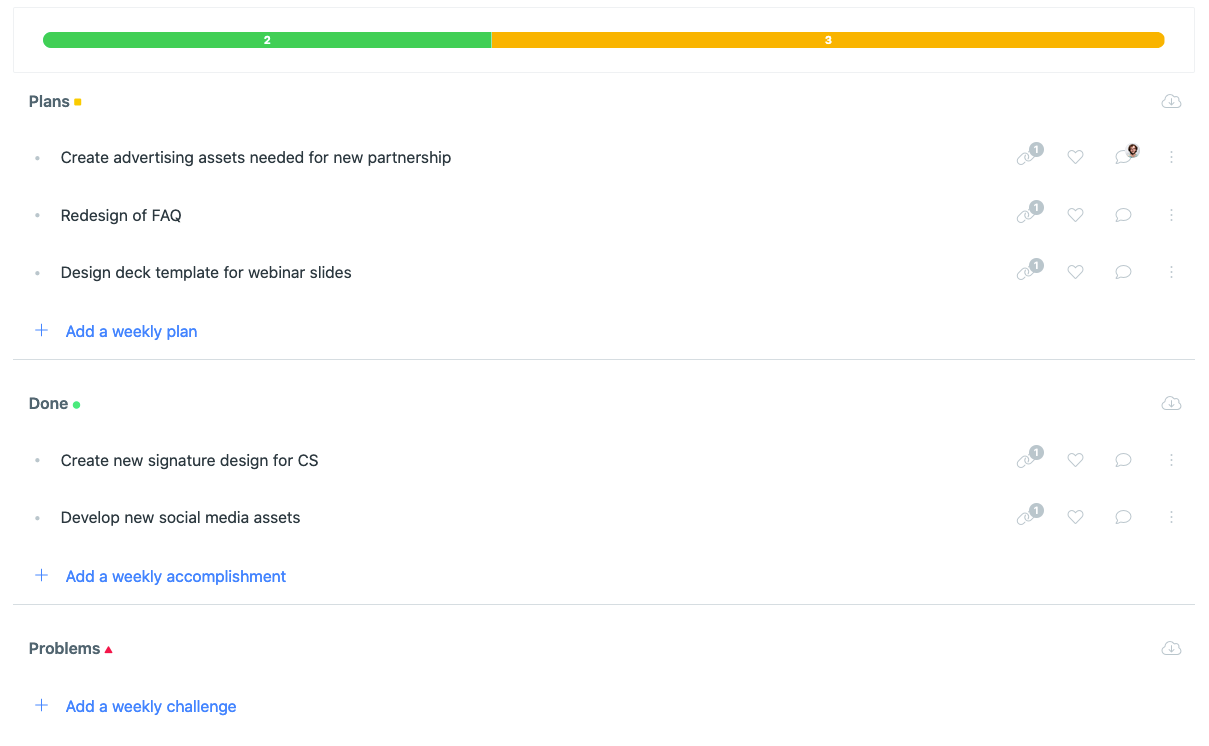Image resolution: width=1209 pixels, height=746 pixels.
Task: Heart the Design deck template item
Action: click(x=1075, y=272)
